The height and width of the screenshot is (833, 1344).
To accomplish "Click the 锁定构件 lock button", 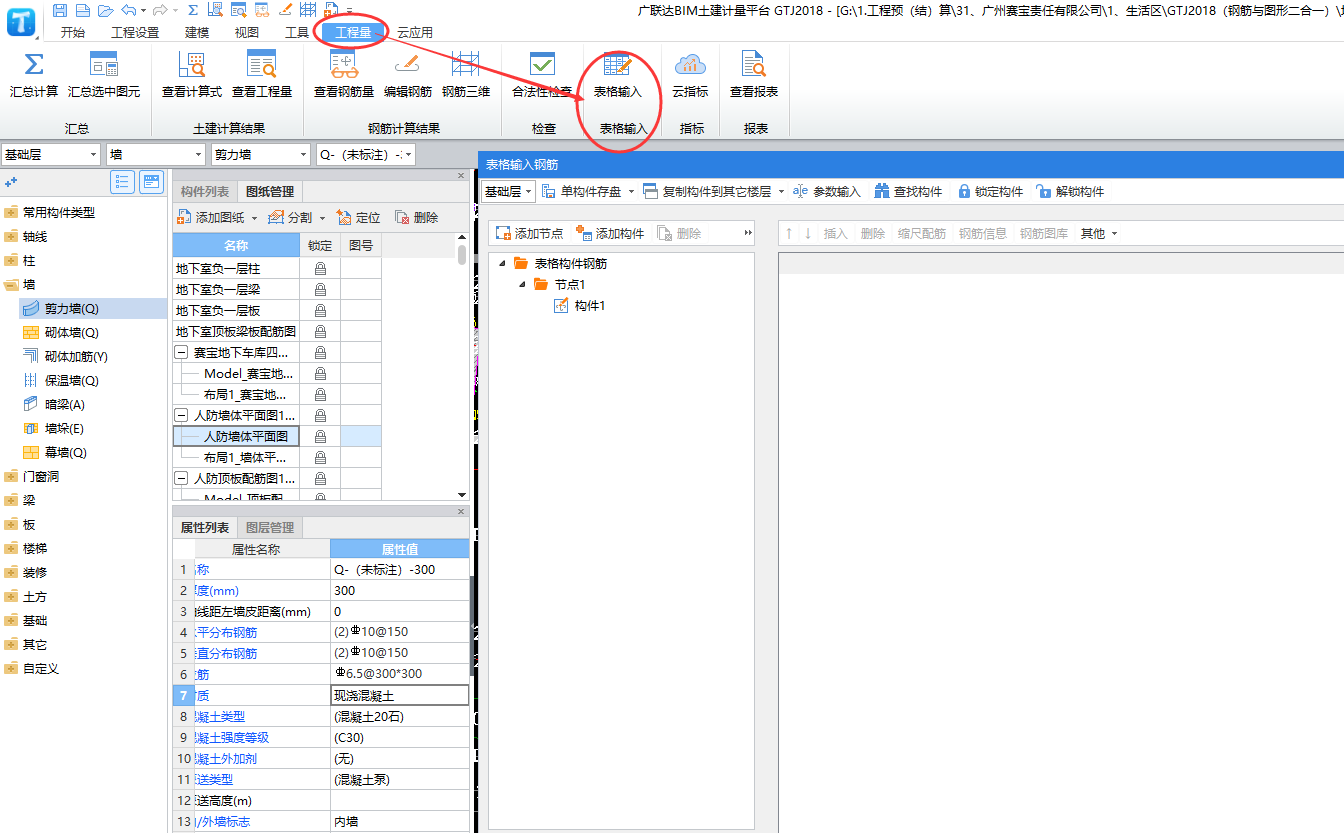I will pyautogui.click(x=990, y=191).
